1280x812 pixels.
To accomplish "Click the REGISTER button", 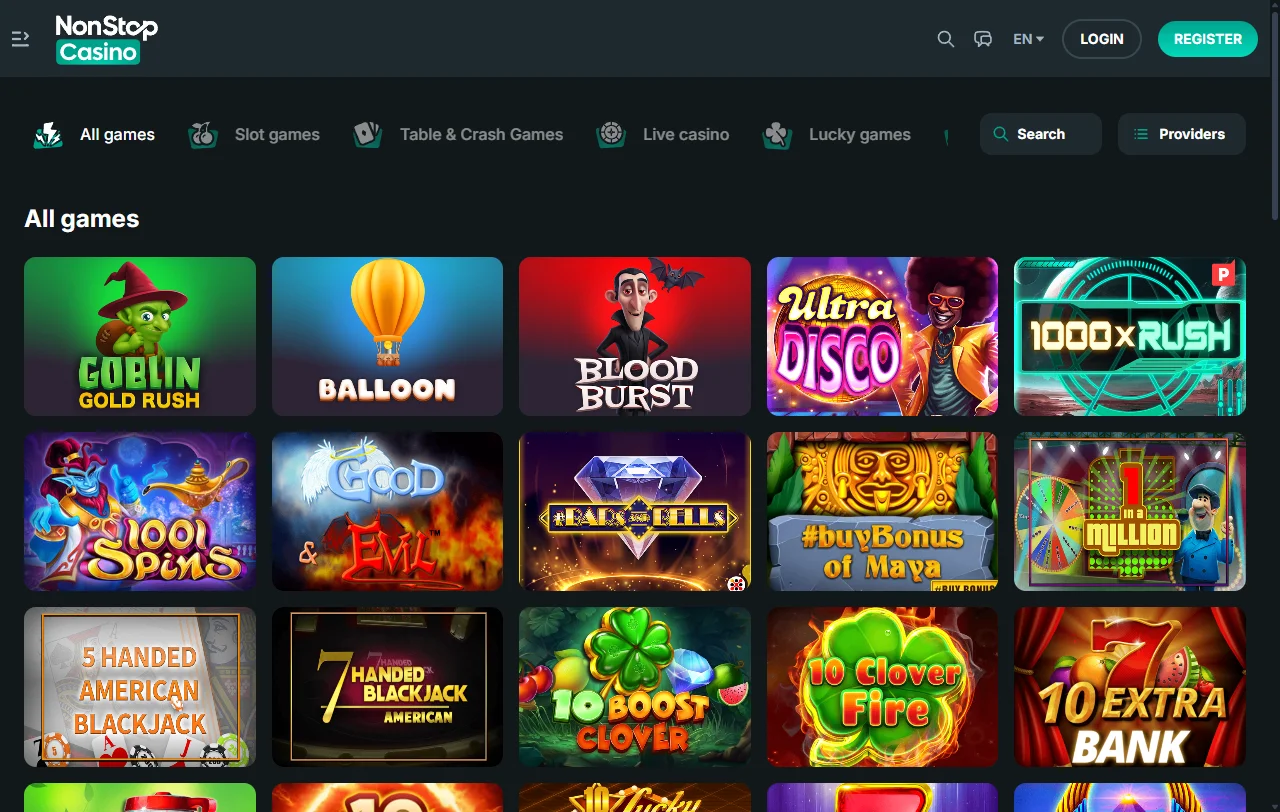I will [1208, 39].
